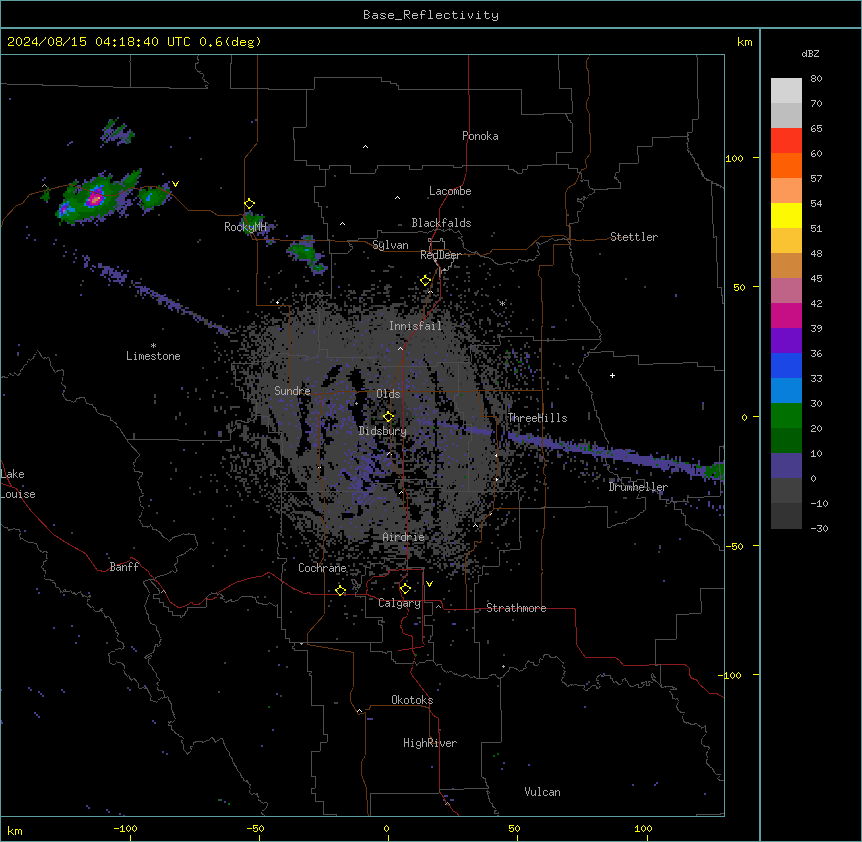This screenshot has height=842, width=862.
Task: Click the Olds label
Action: point(388,394)
